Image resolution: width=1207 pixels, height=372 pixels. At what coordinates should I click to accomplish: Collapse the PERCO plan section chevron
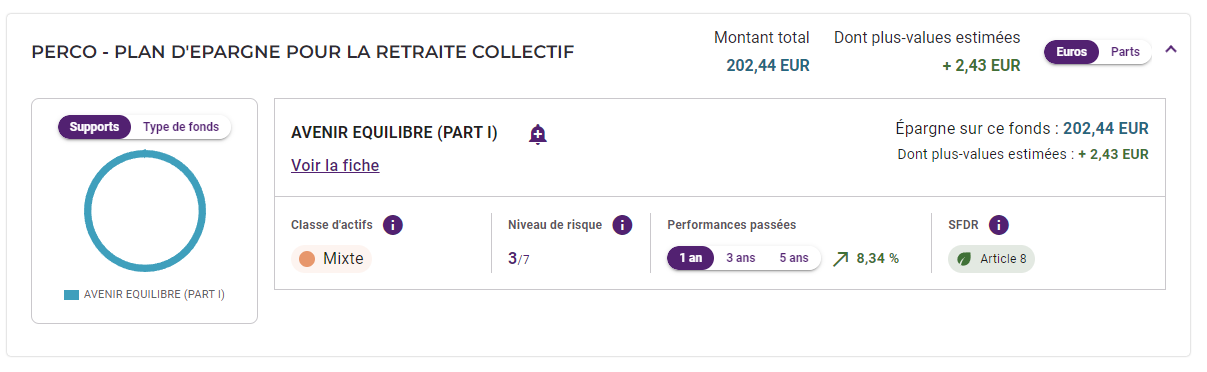(1171, 48)
